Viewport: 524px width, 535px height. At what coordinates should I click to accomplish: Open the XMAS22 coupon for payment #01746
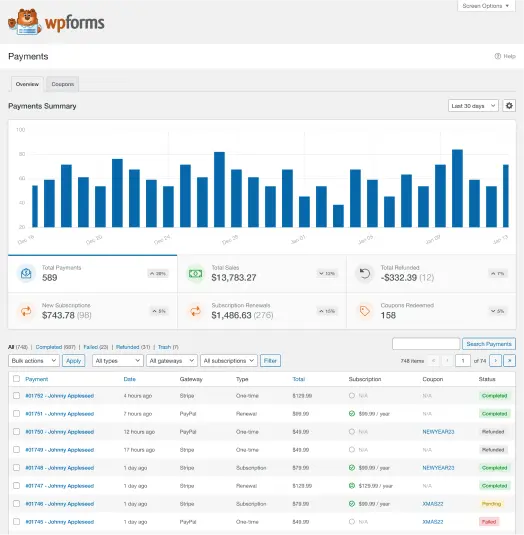[433, 504]
